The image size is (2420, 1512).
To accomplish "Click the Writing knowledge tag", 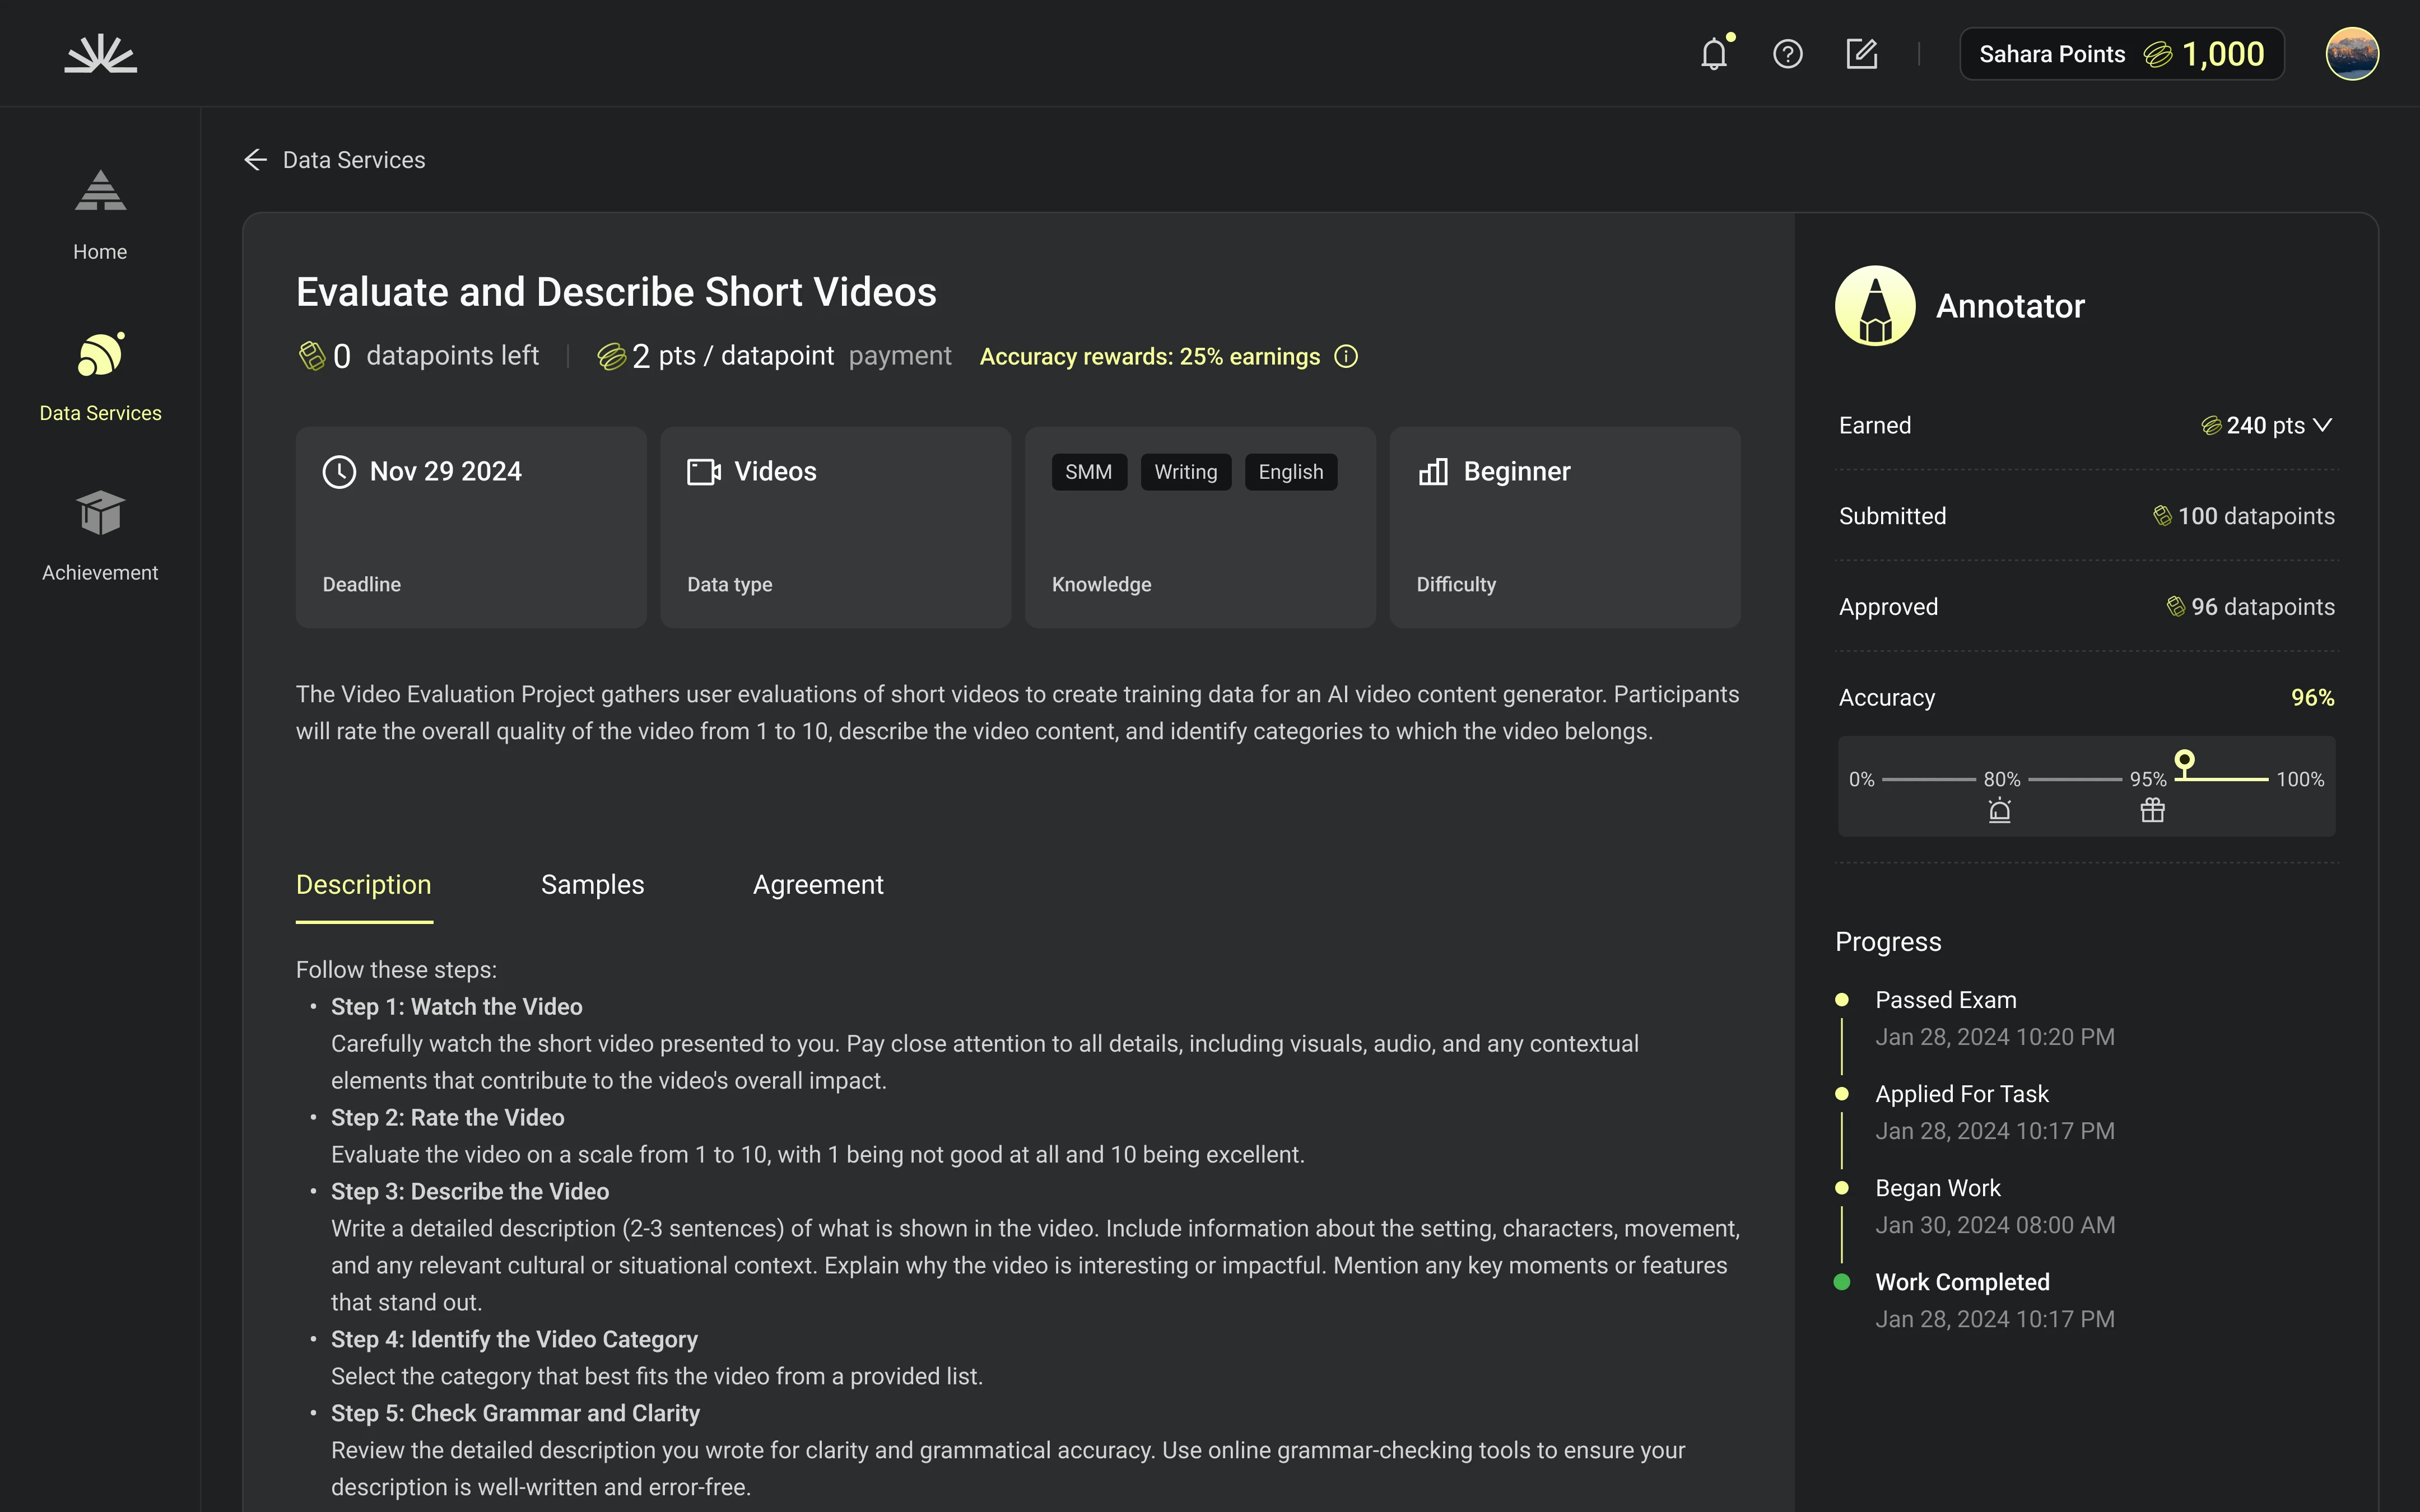I will click(x=1185, y=472).
